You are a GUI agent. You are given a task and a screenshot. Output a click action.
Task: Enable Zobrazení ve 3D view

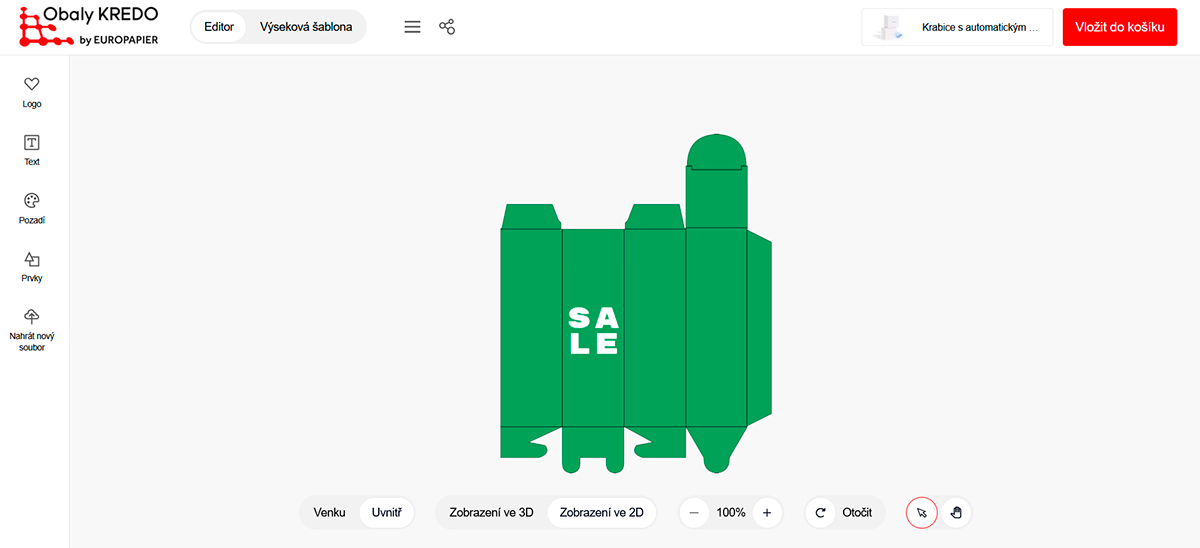tap(491, 513)
